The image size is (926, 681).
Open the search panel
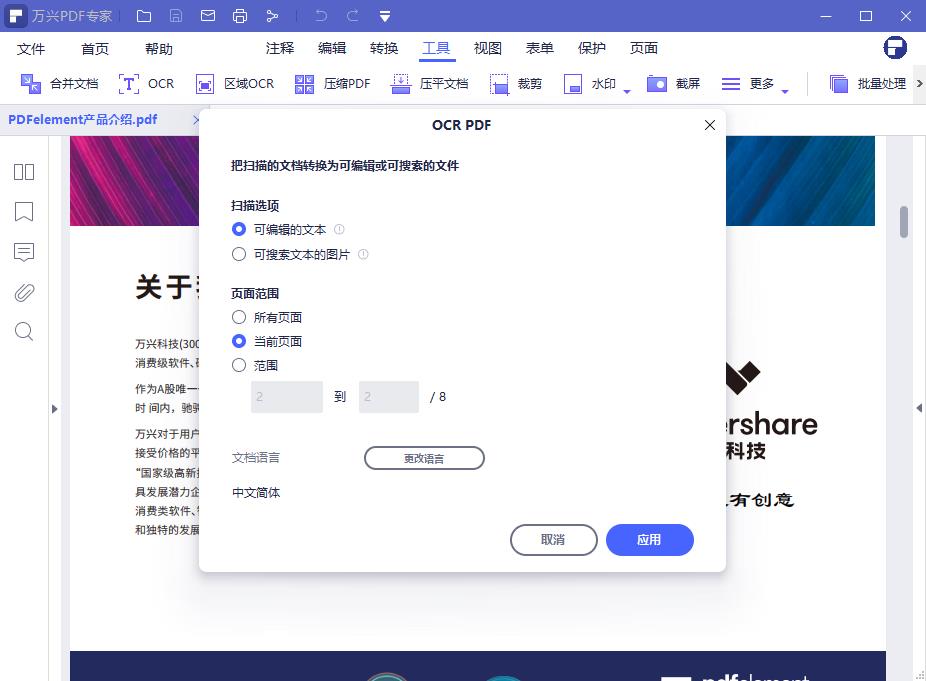tap(23, 331)
